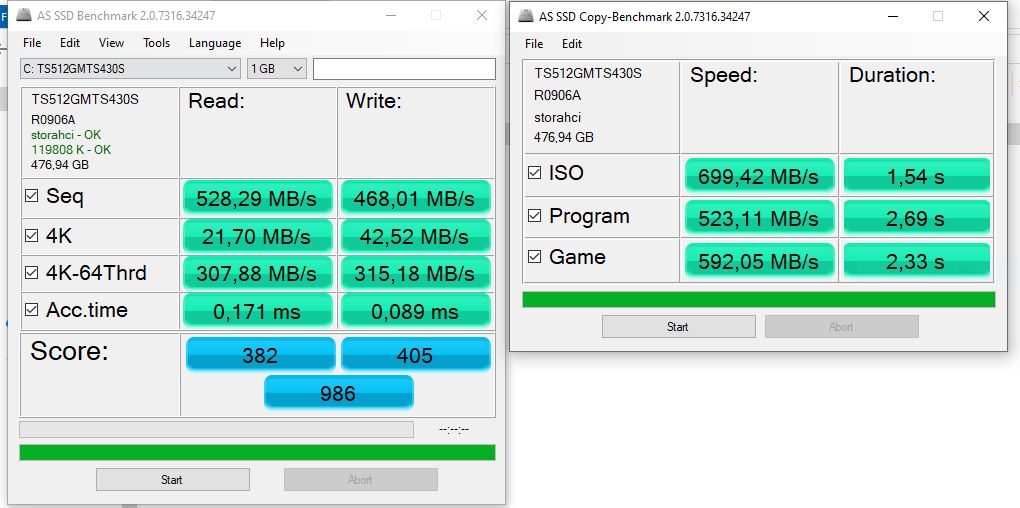Click Abort in Copy-Benchmark window
Viewport: 1020px width, 508px height.
[x=841, y=327]
